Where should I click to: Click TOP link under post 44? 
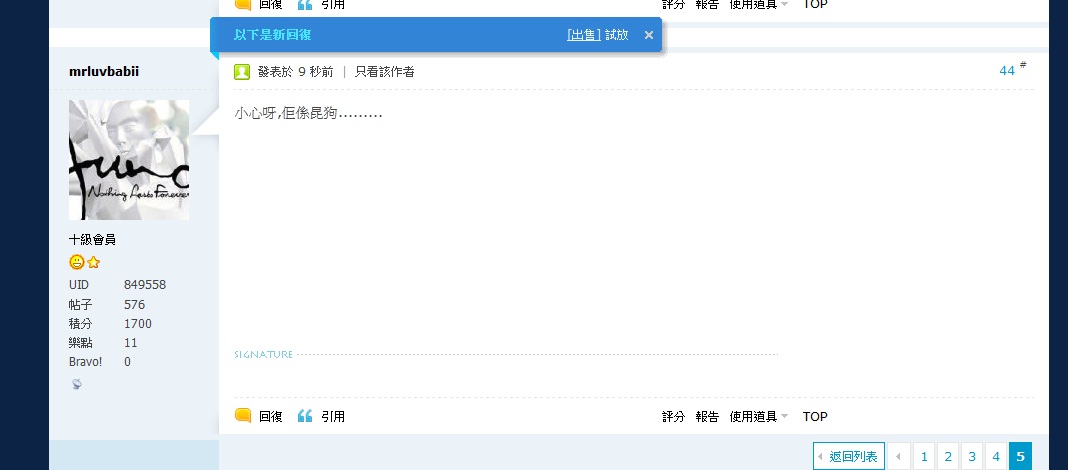(x=815, y=416)
